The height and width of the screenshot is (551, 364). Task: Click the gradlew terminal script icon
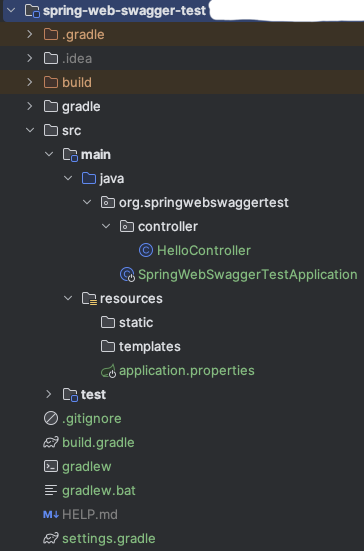point(51,466)
